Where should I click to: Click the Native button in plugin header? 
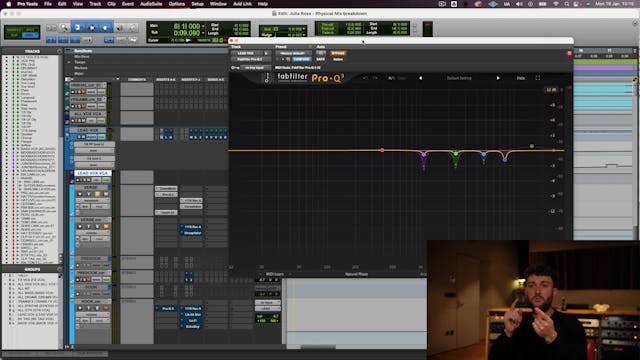338,59
